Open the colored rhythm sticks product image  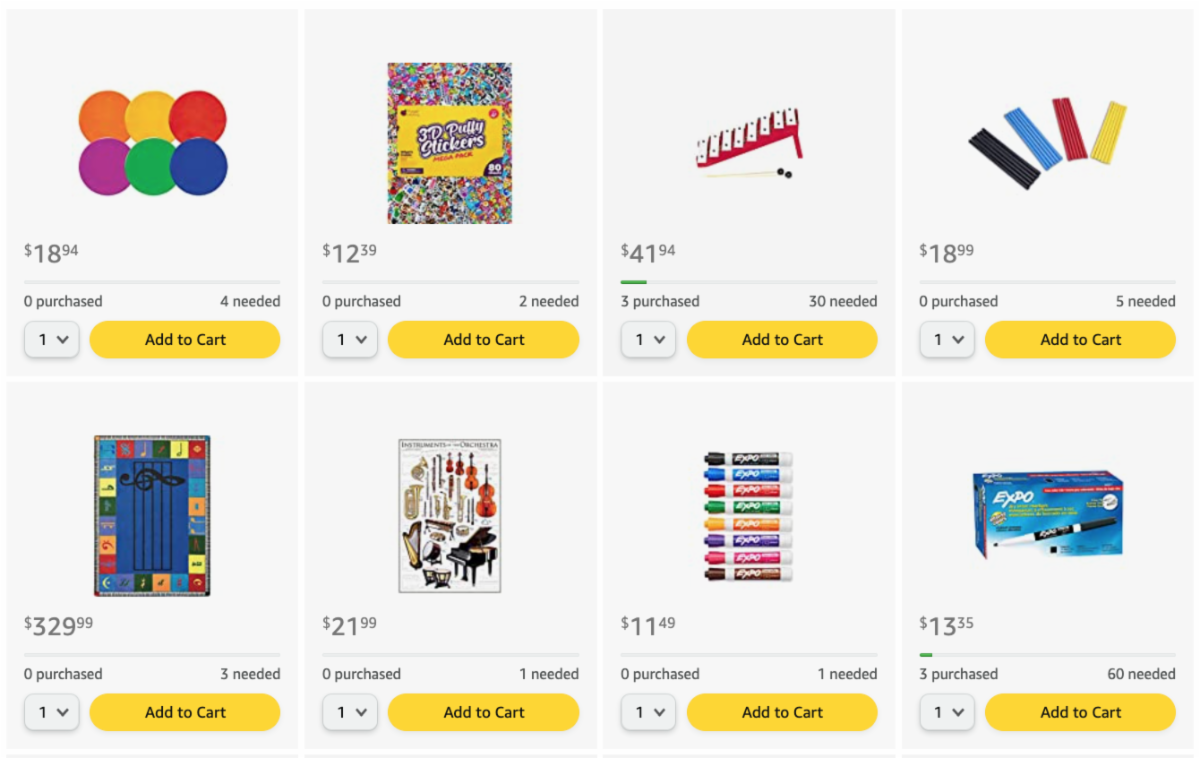tap(1047, 143)
